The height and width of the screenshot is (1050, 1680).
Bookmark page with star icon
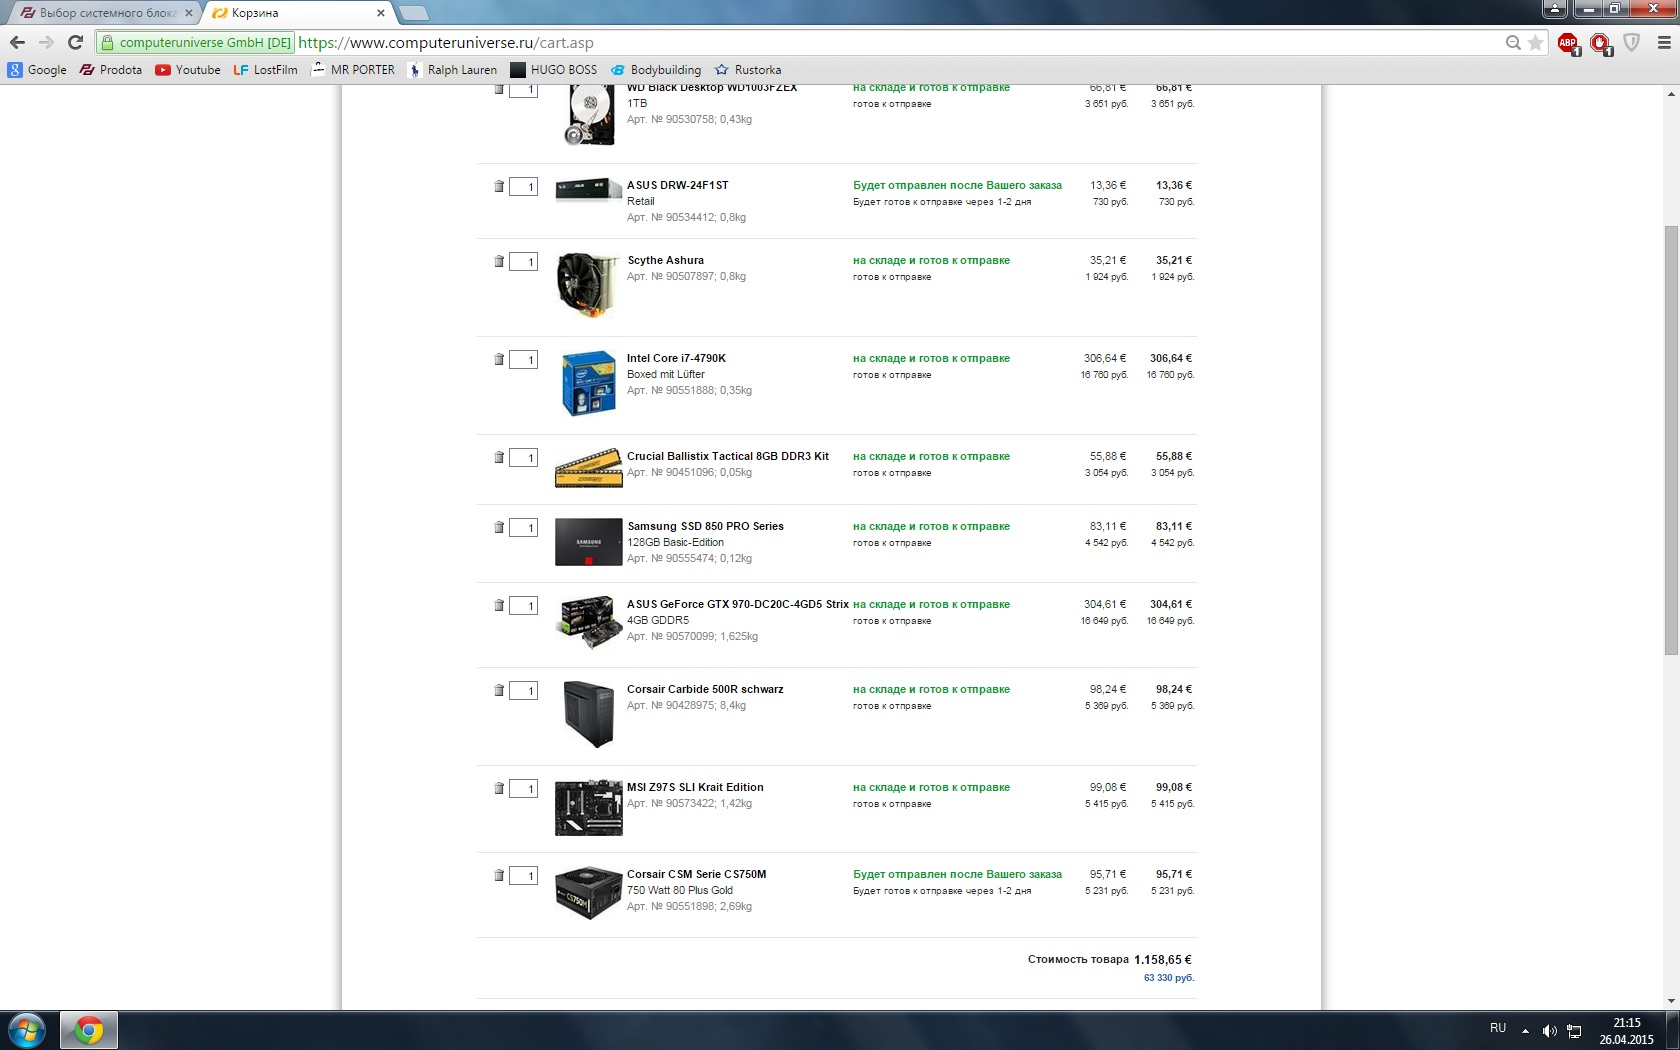pos(1535,42)
